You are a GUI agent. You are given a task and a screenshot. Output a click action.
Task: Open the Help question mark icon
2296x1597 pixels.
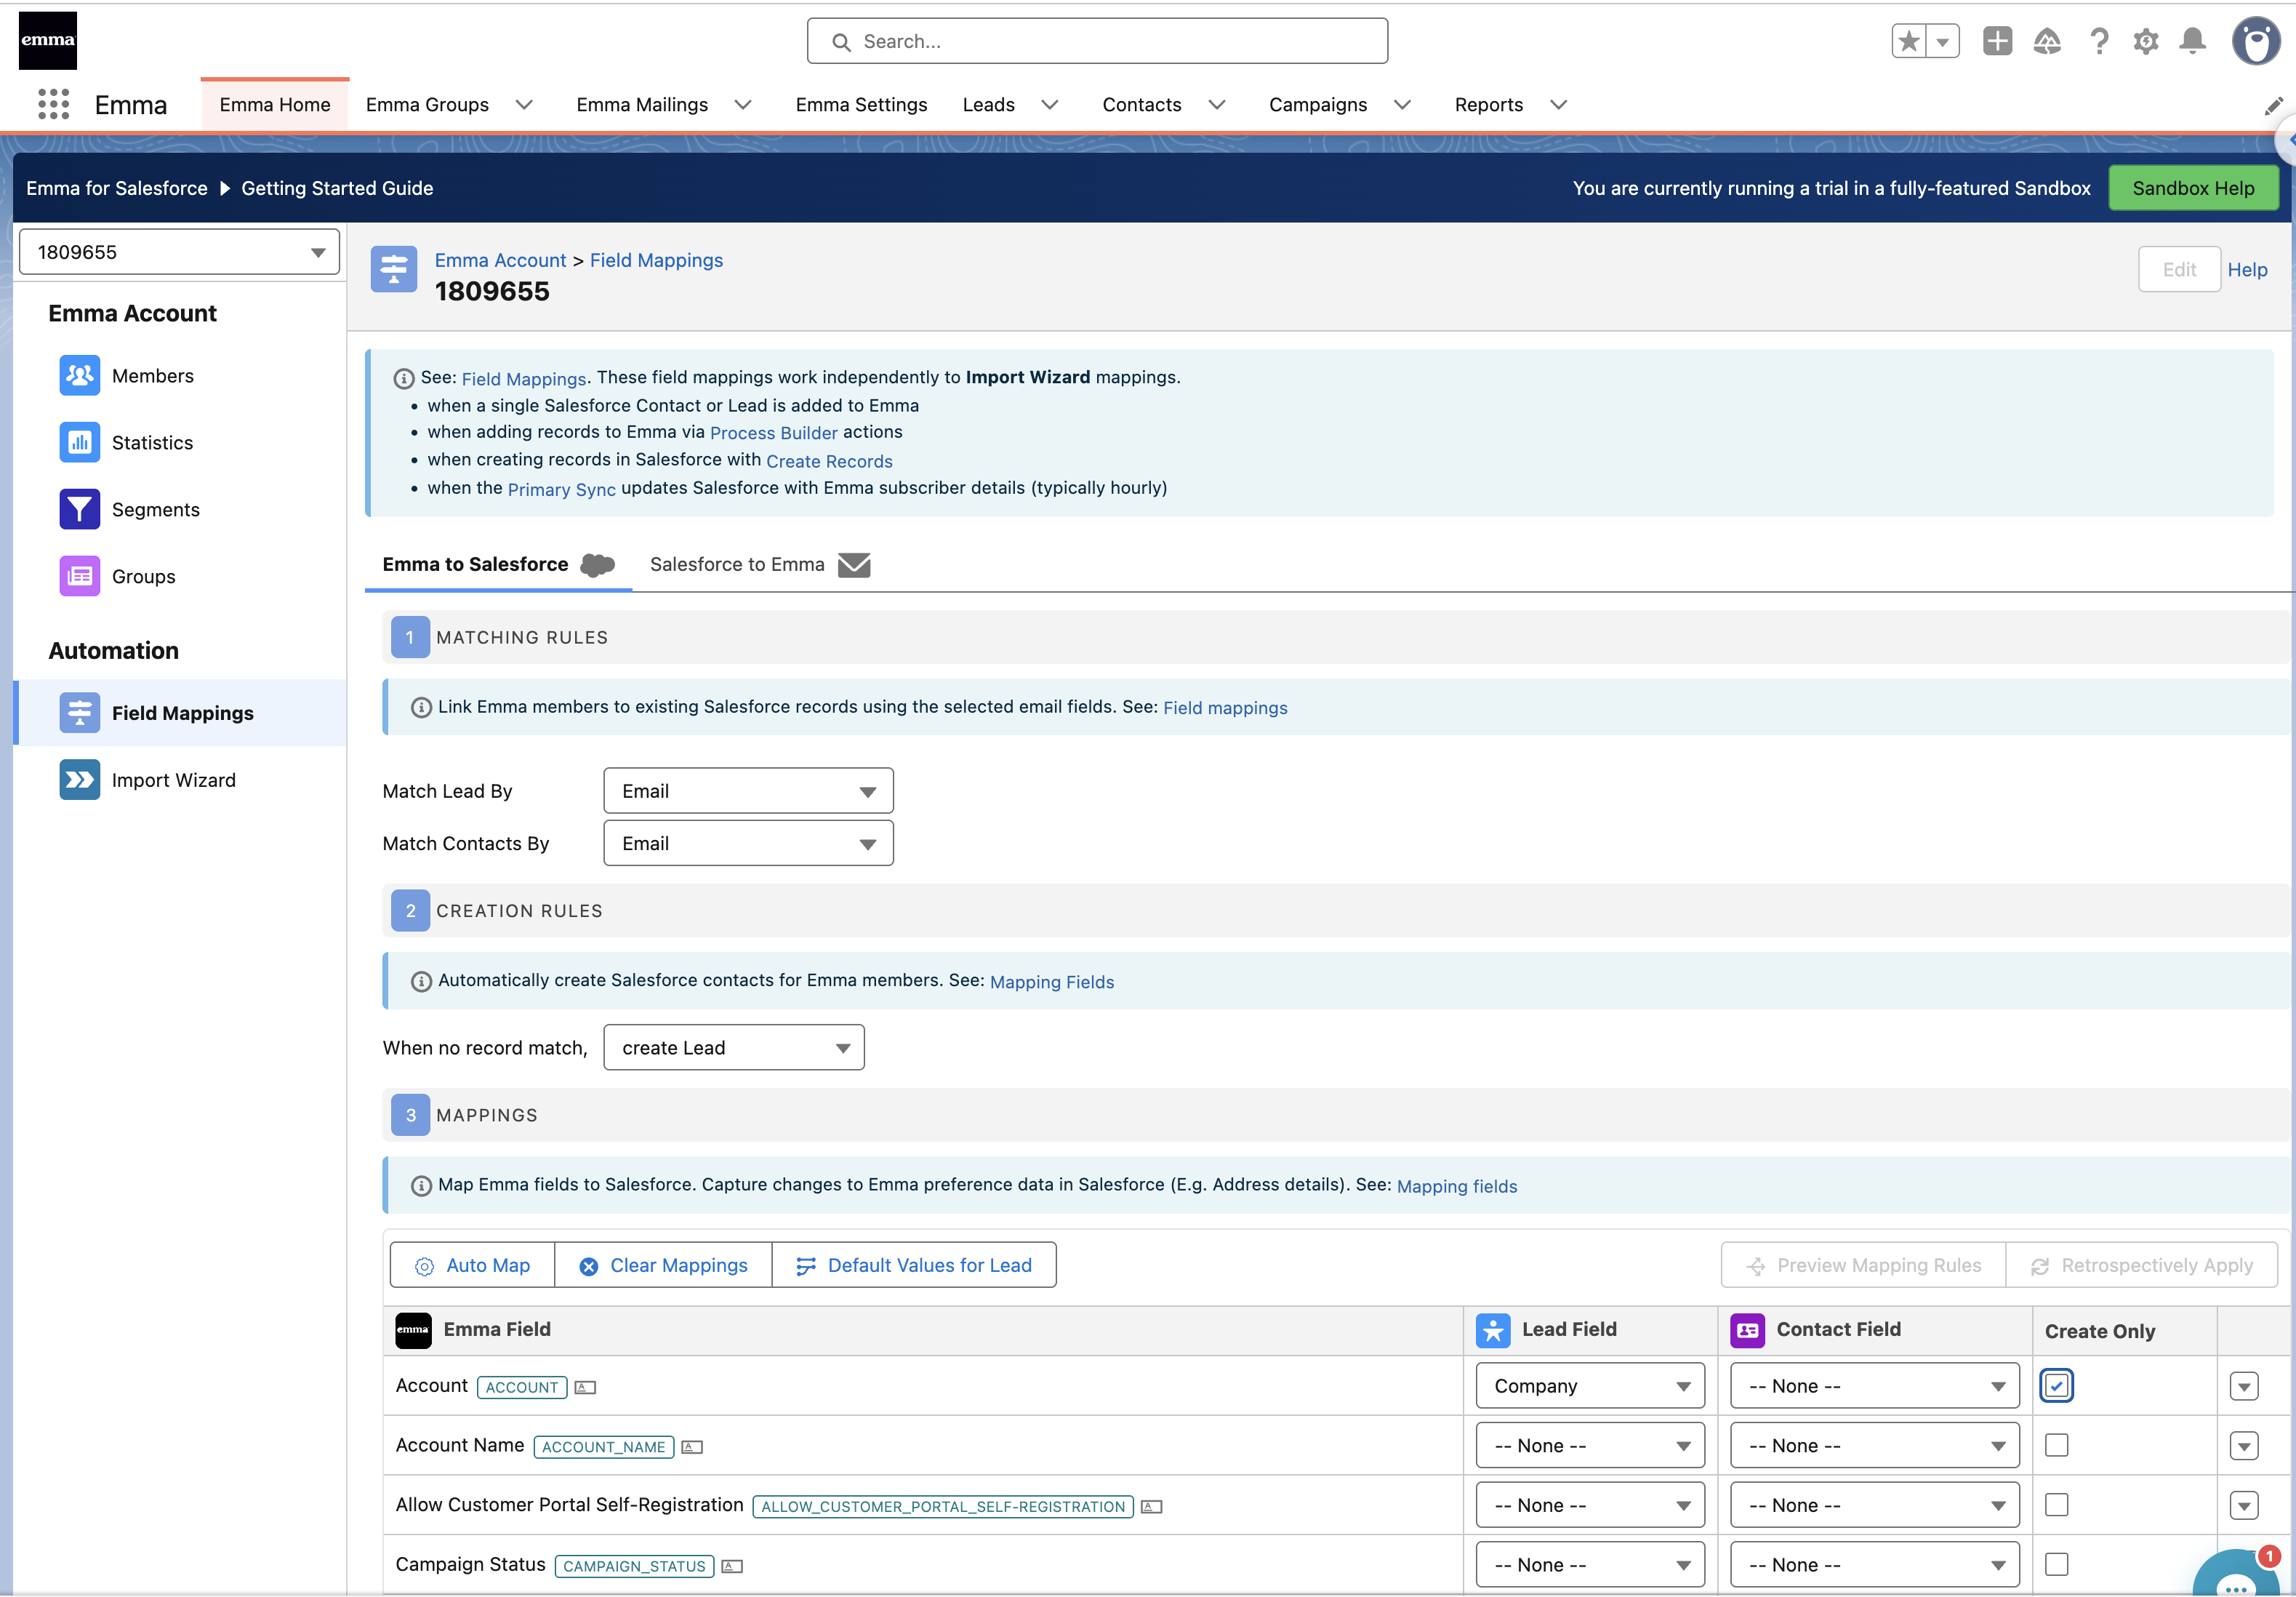point(2099,41)
